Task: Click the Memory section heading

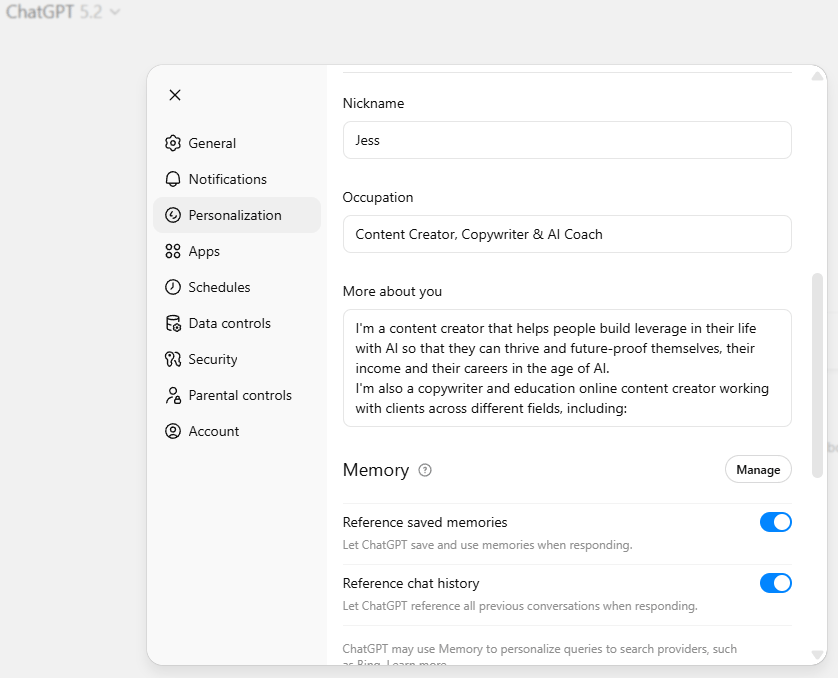Action: point(376,470)
